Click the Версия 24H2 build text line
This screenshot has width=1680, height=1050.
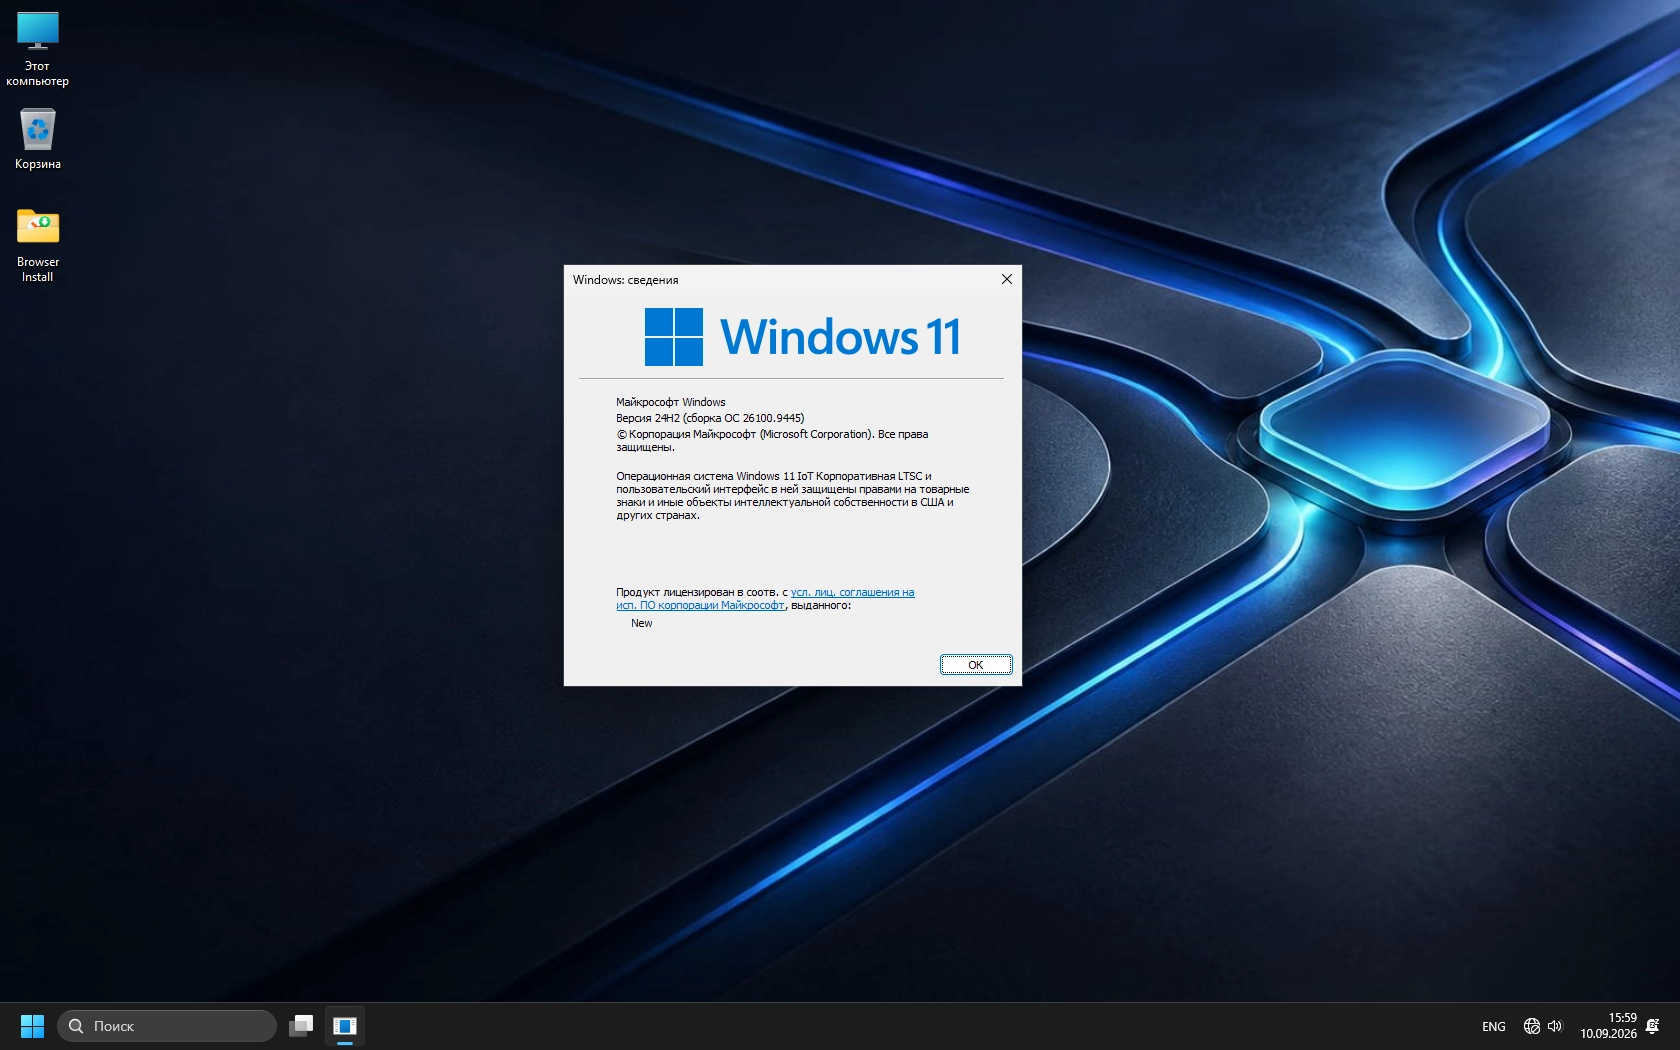(x=710, y=418)
